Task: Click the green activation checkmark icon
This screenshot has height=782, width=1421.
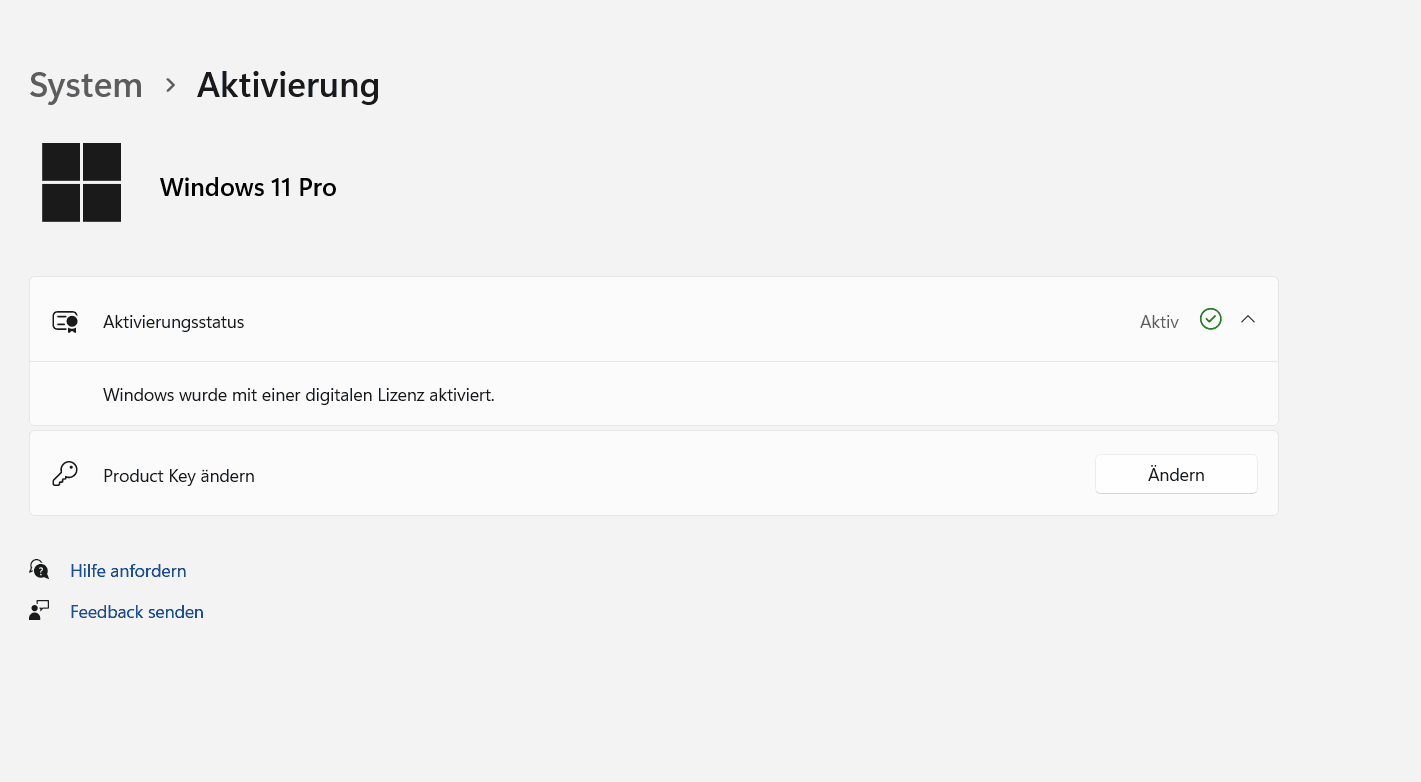Action: coord(1211,319)
